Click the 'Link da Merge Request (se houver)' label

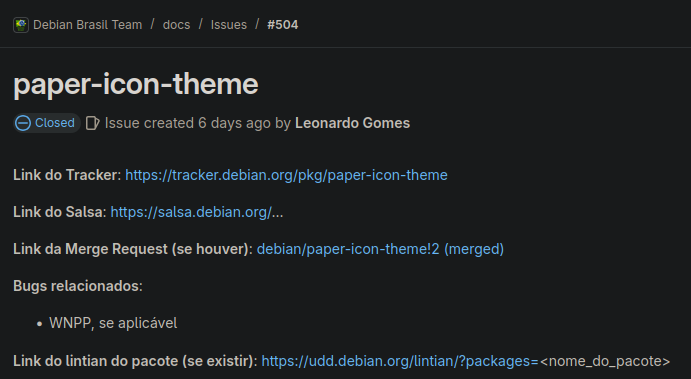[x=133, y=249]
